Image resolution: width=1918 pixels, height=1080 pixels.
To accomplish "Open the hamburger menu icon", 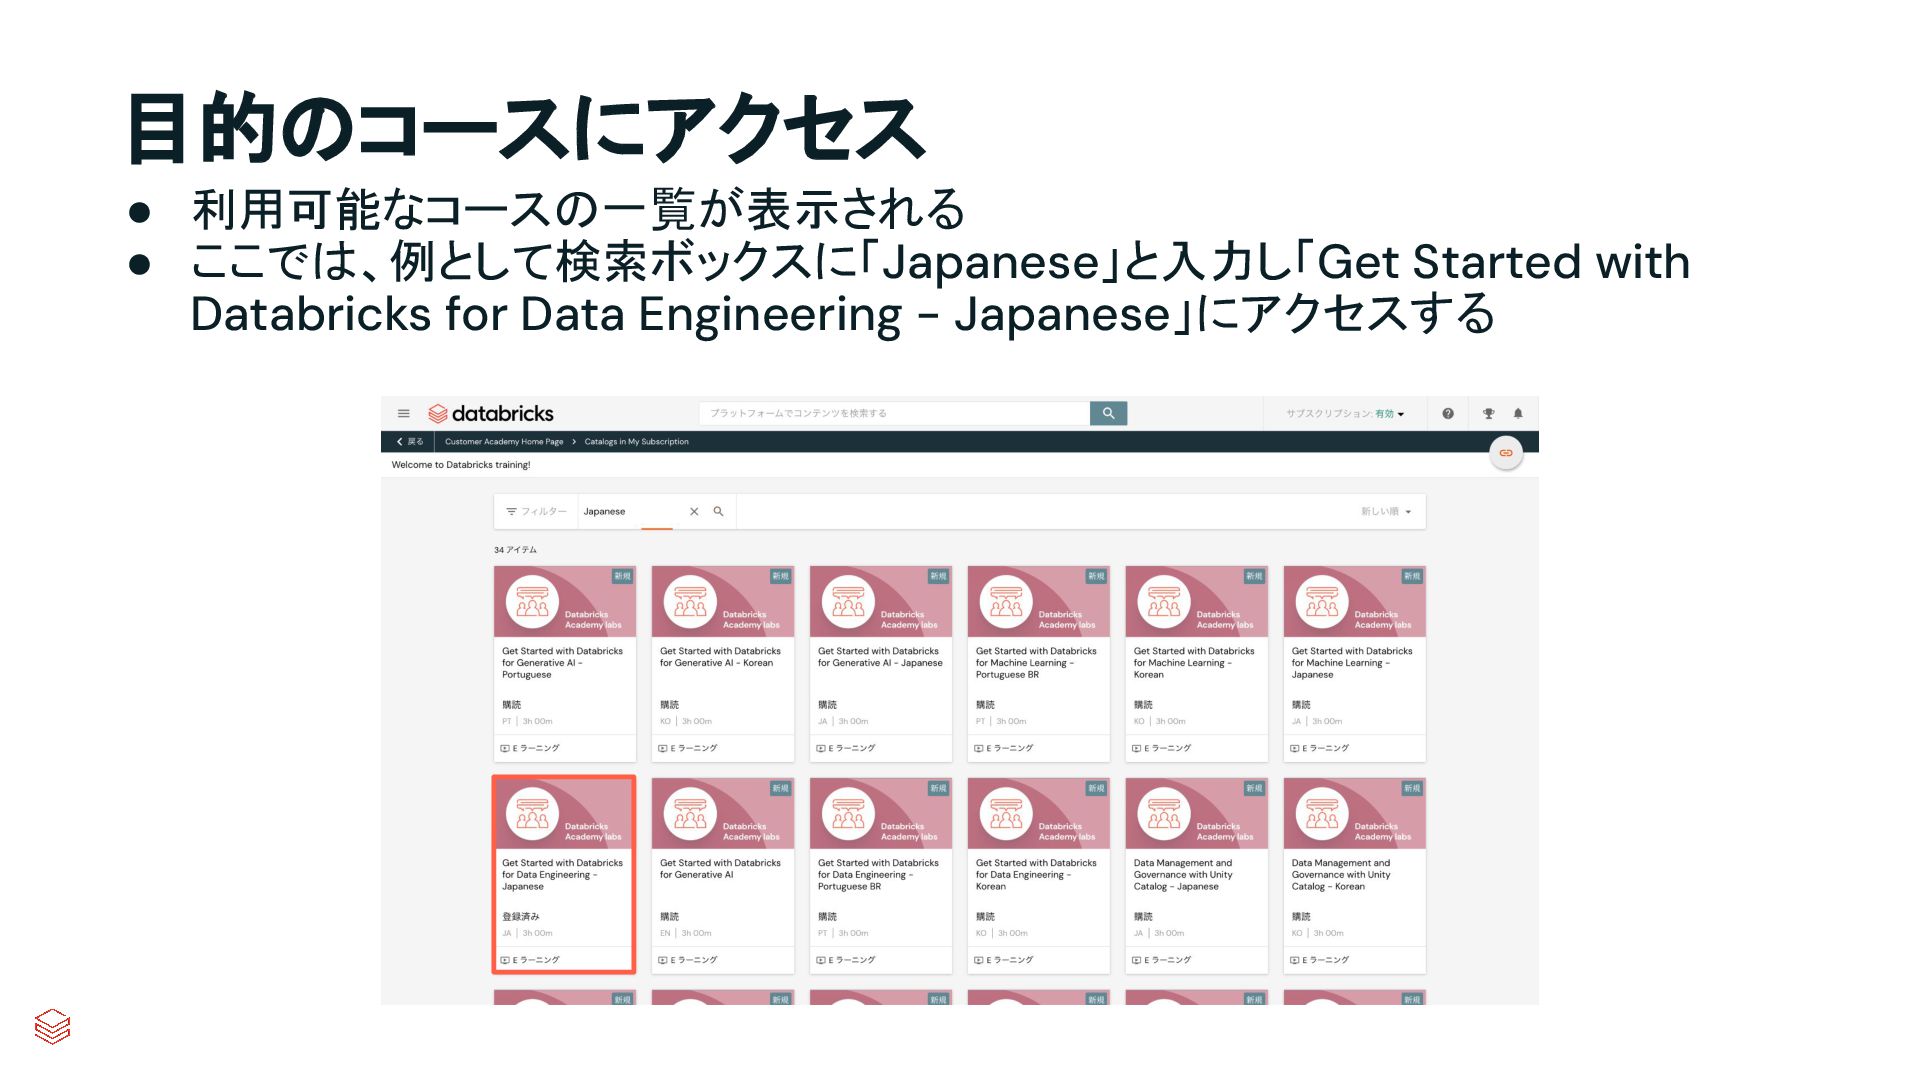I will [403, 413].
